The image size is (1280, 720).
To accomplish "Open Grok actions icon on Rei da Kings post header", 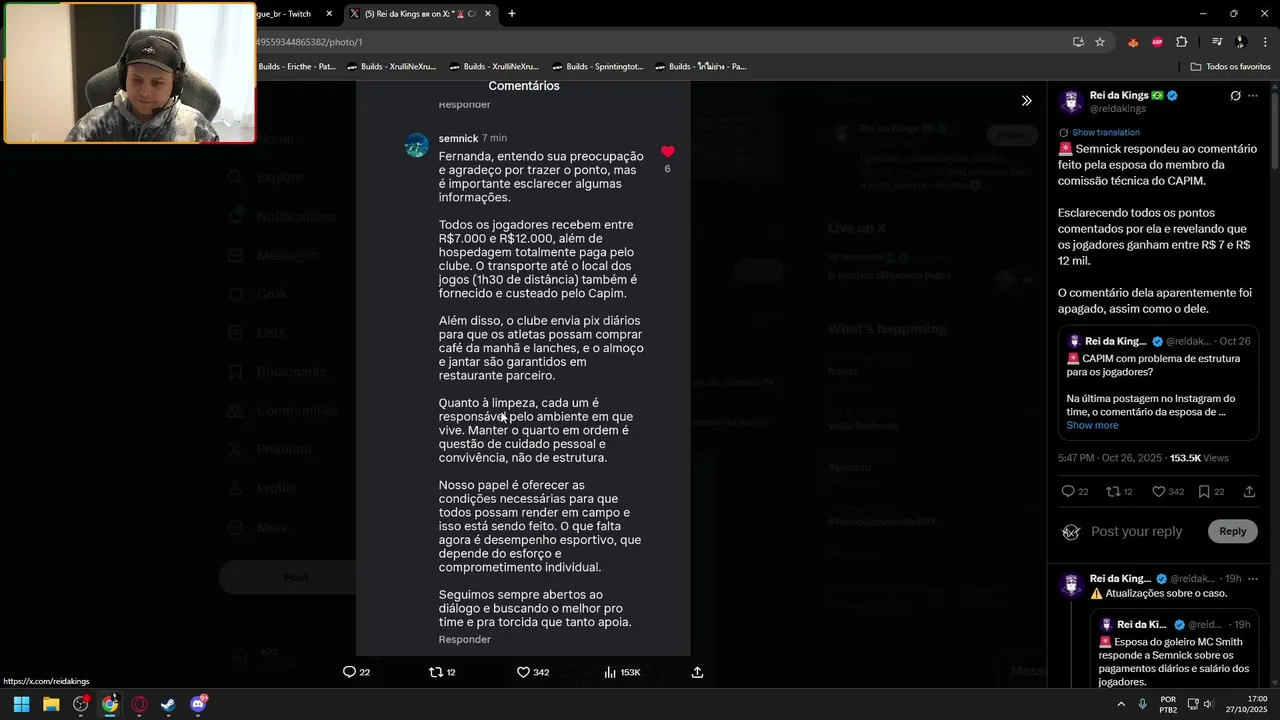I will click(x=1235, y=96).
